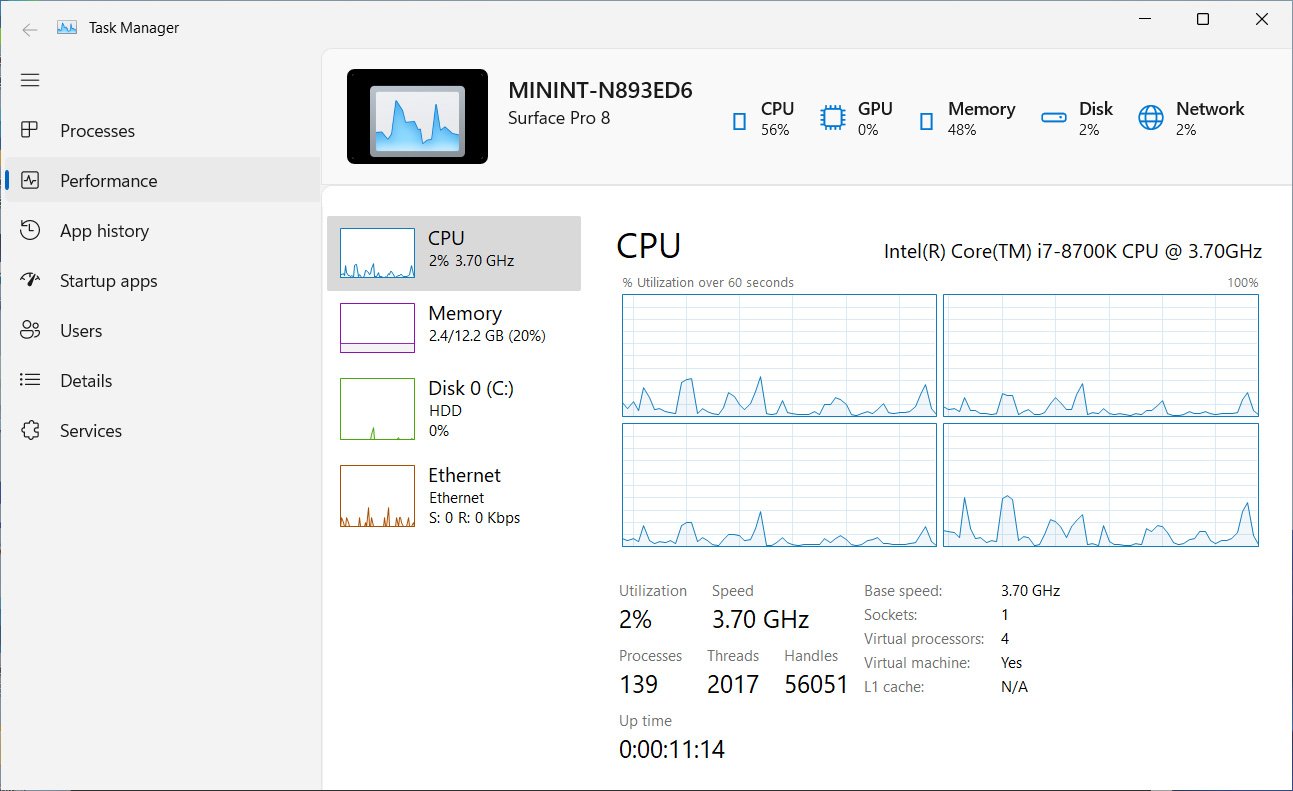The height and width of the screenshot is (791, 1293).
Task: Open App history from the navigation pane
Action: [x=103, y=230]
